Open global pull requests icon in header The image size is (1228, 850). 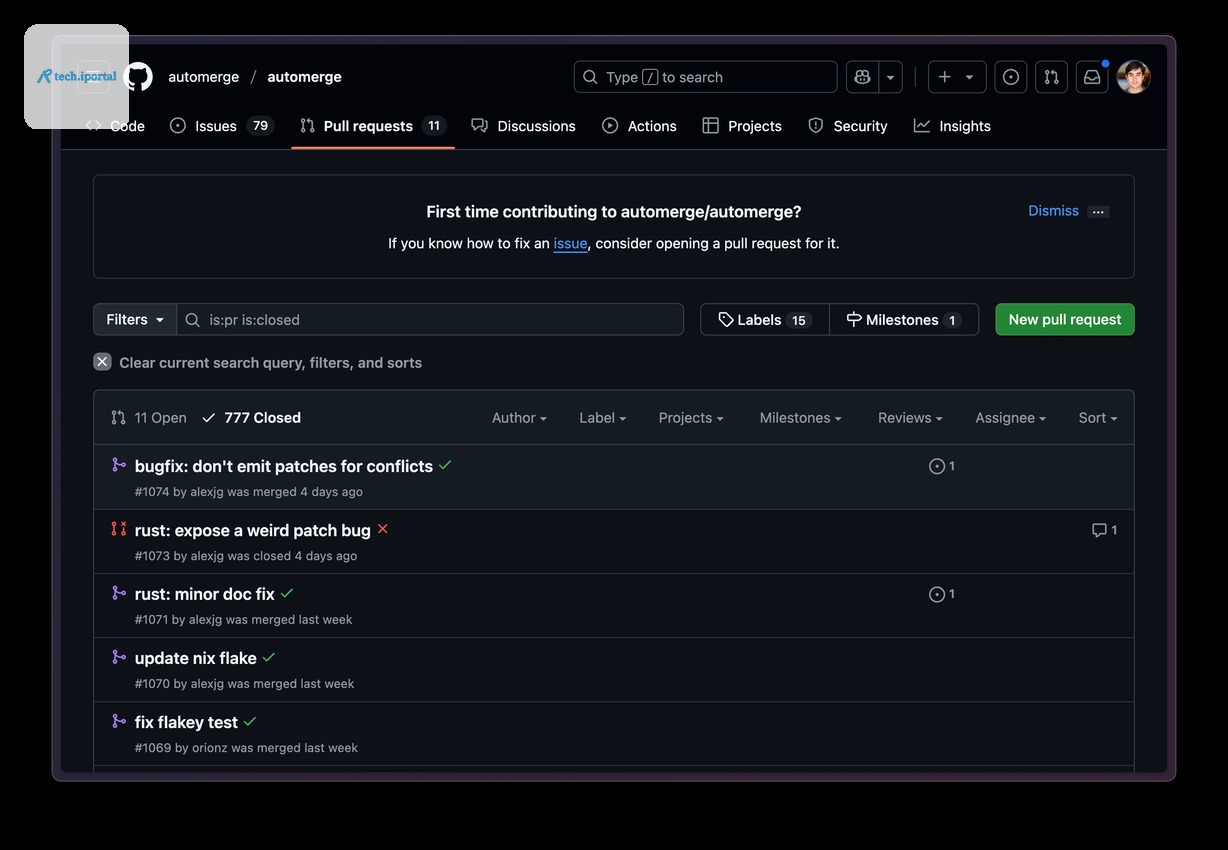[1051, 77]
